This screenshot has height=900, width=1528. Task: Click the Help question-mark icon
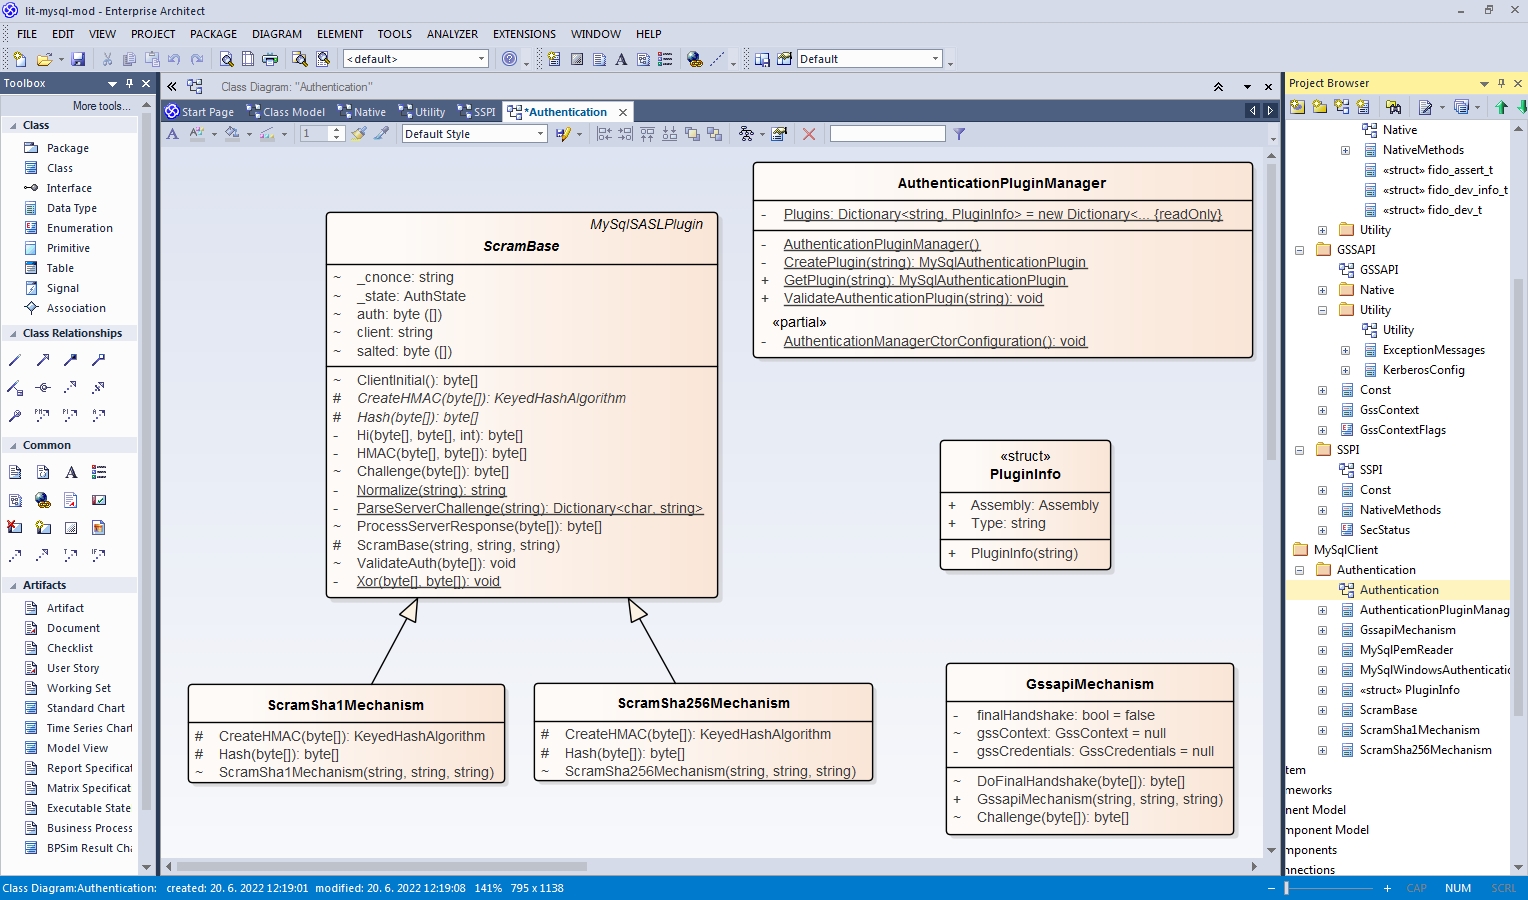[510, 59]
